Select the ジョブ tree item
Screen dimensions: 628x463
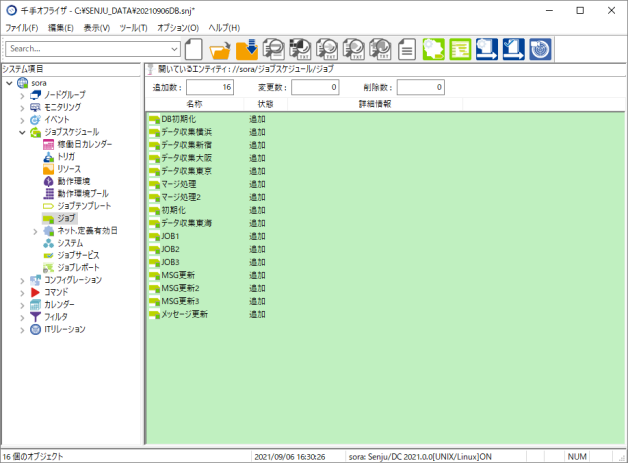[x=66, y=218]
